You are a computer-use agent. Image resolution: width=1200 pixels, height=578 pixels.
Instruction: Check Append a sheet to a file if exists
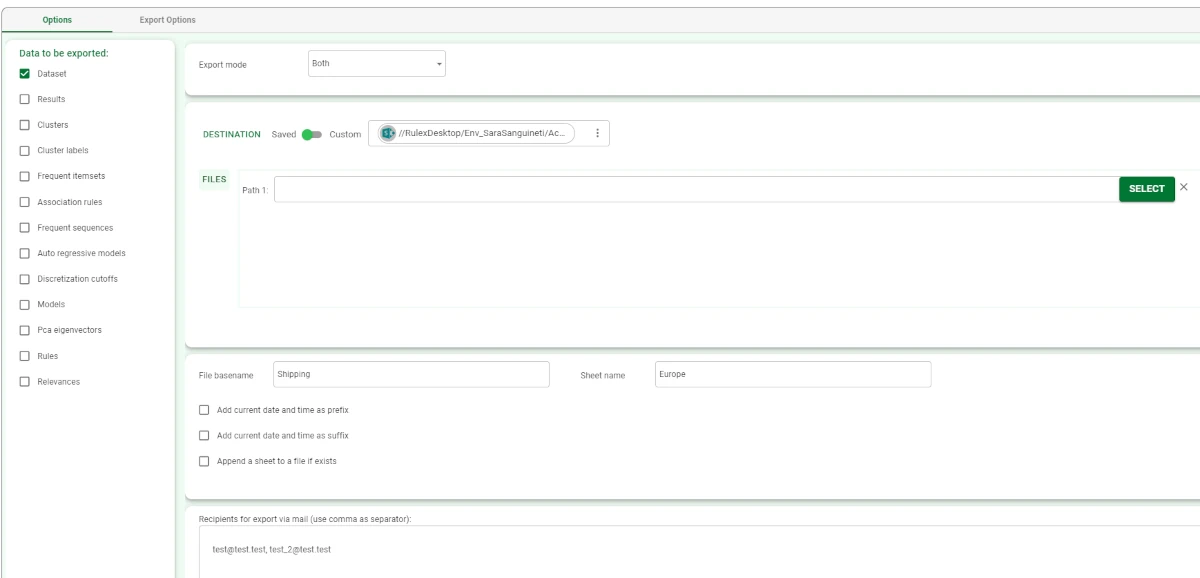[x=205, y=461]
